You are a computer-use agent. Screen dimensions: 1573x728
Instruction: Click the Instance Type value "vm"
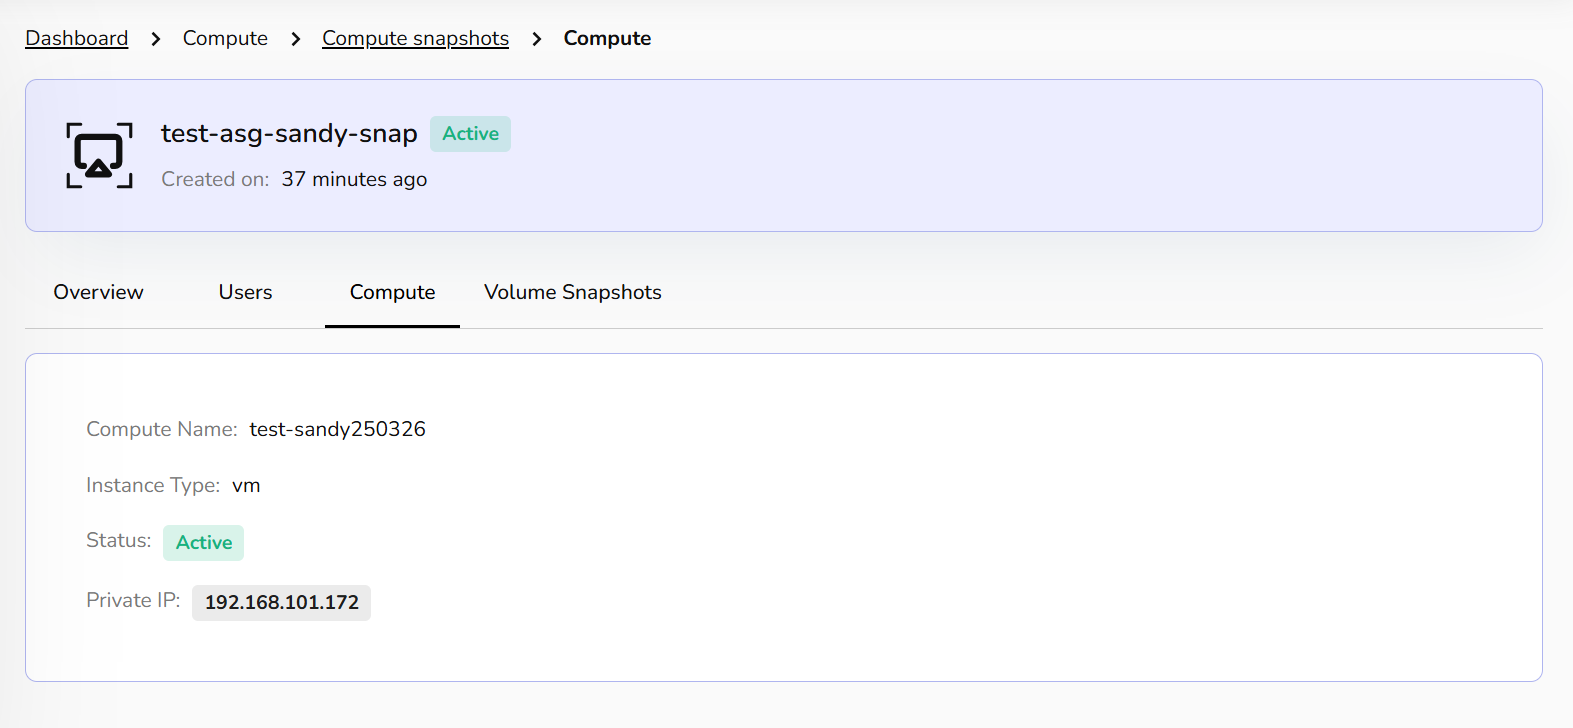click(246, 485)
